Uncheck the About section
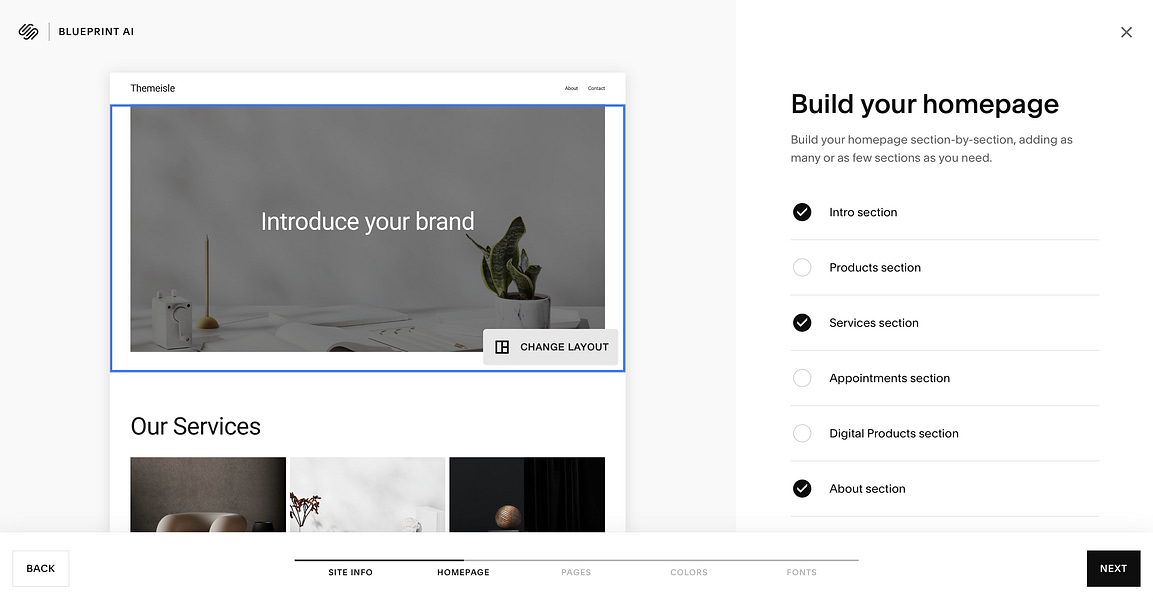This screenshot has width=1153, height=600. click(802, 488)
